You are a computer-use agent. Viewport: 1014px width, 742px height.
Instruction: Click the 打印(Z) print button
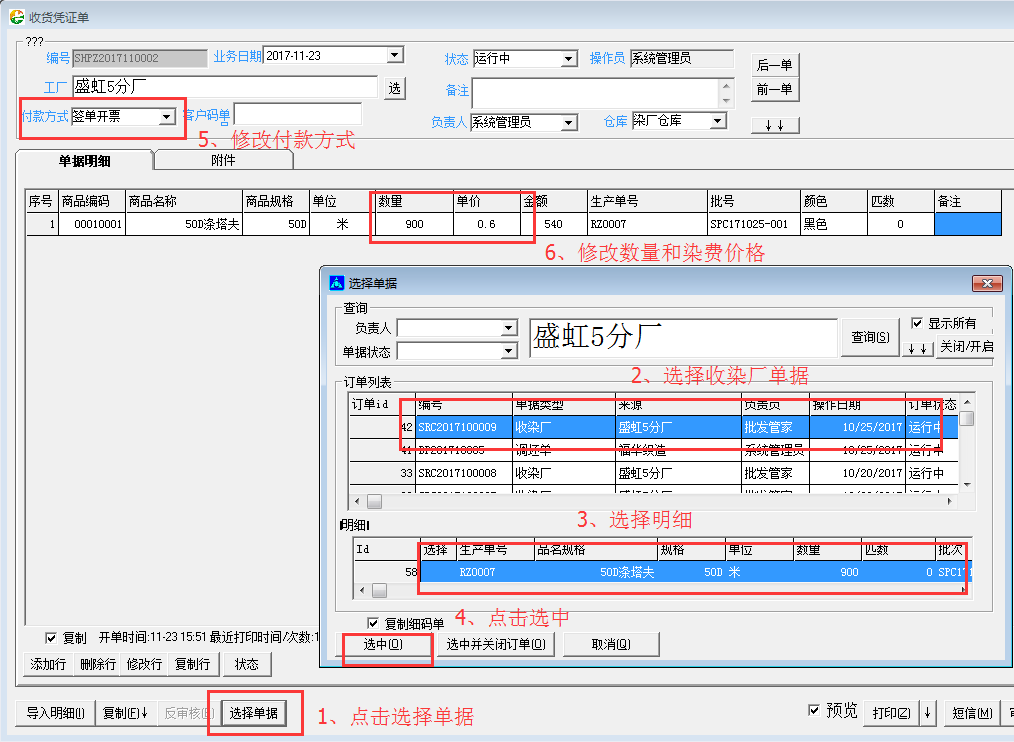pyautogui.click(x=892, y=713)
